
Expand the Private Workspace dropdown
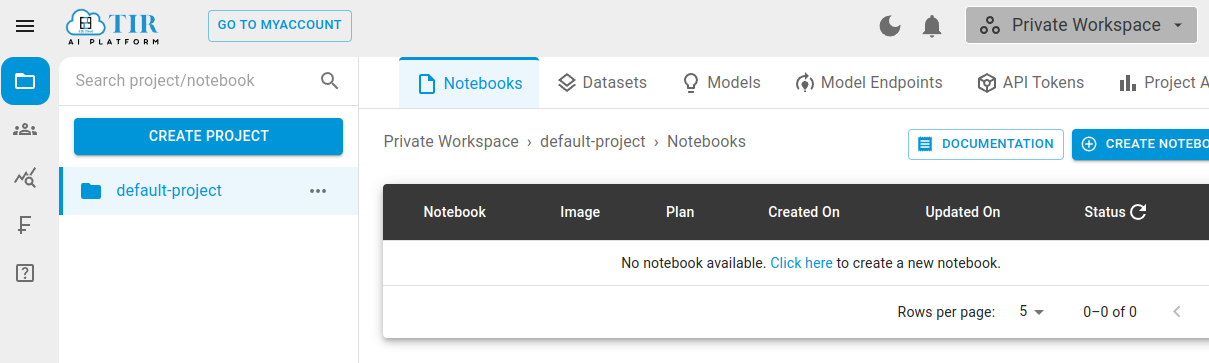coord(1081,25)
